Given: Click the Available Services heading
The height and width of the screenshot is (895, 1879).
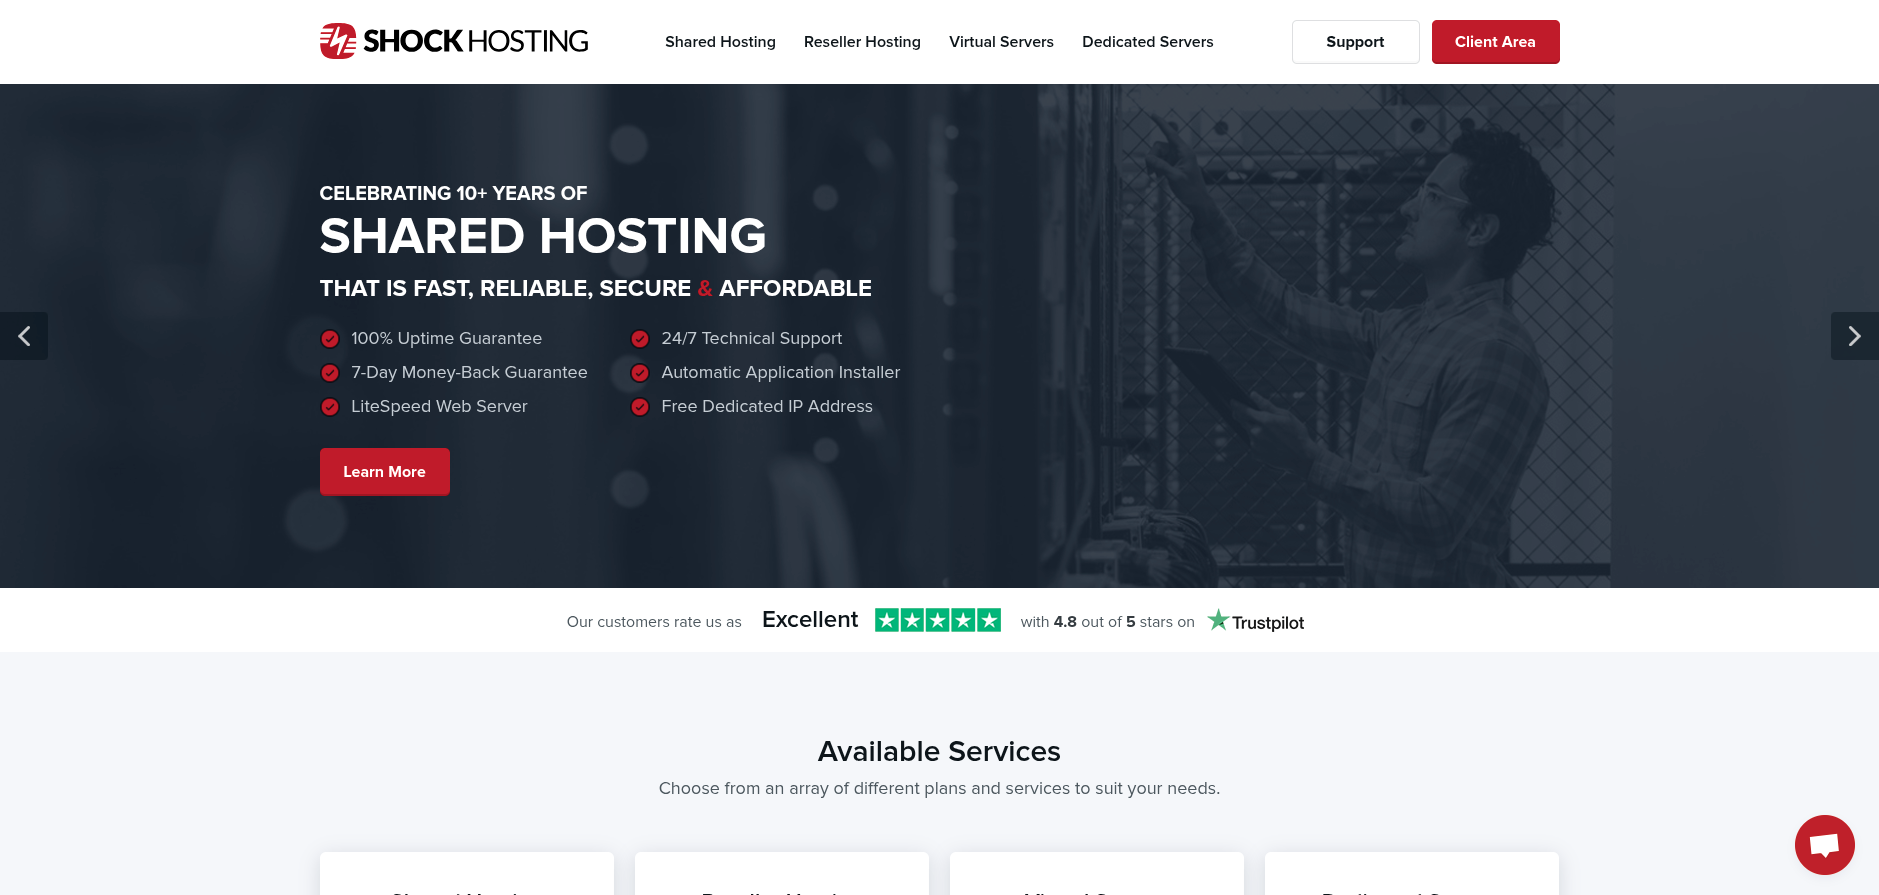Looking at the screenshot, I should [x=939, y=751].
